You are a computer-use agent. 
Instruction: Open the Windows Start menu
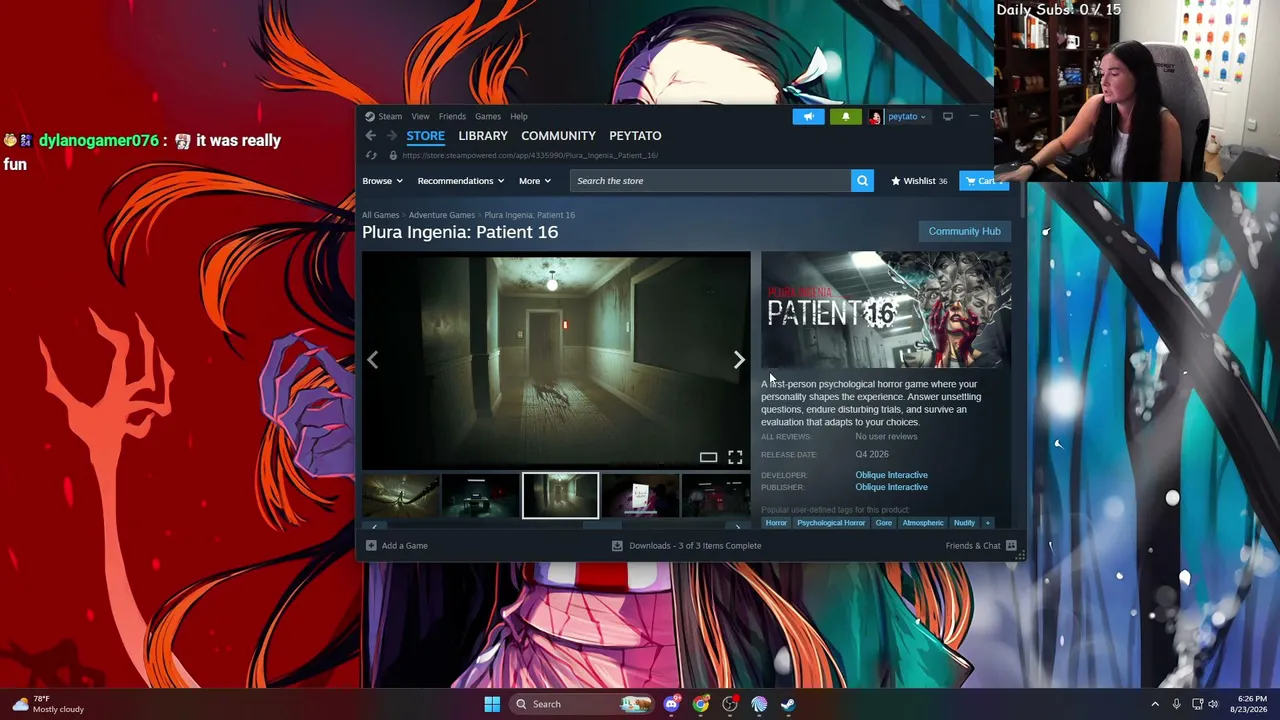pos(492,704)
